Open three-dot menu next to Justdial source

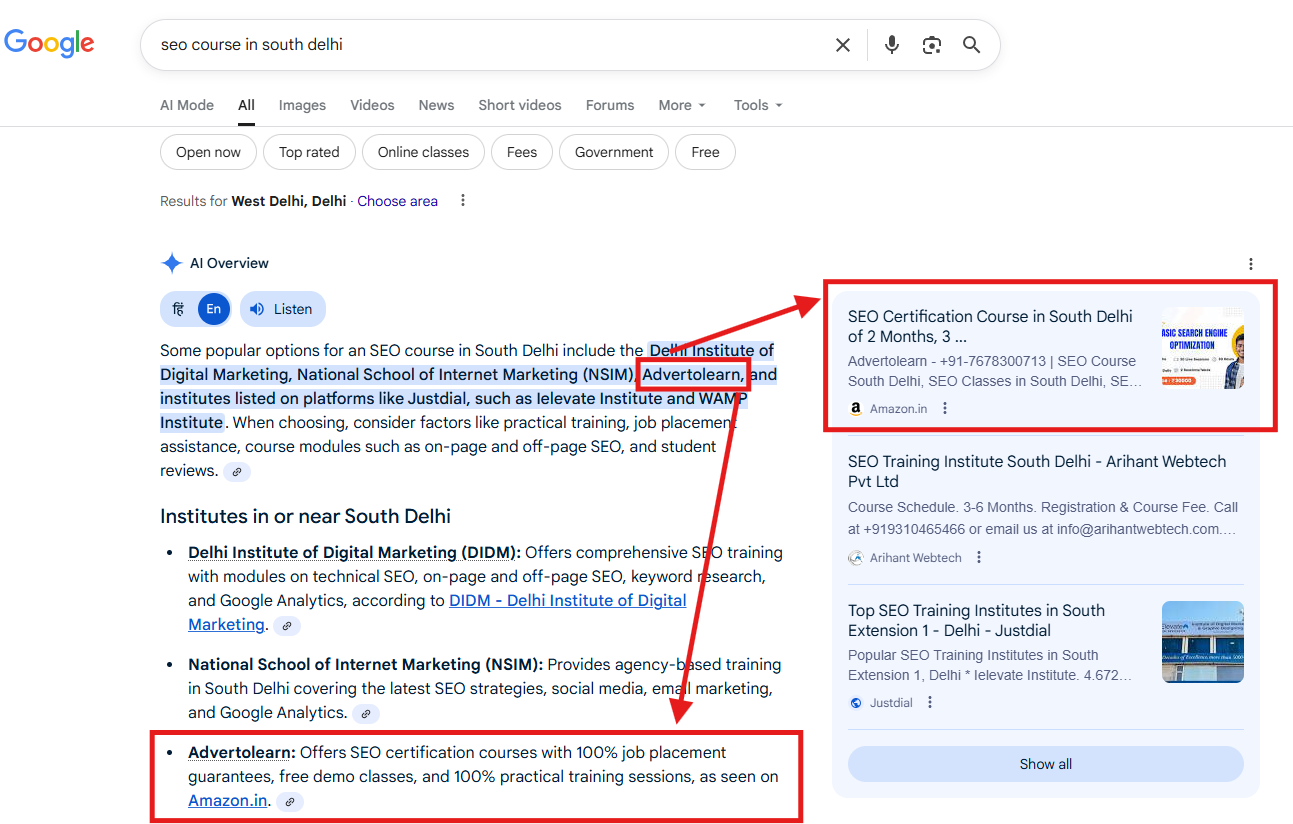[x=930, y=703]
